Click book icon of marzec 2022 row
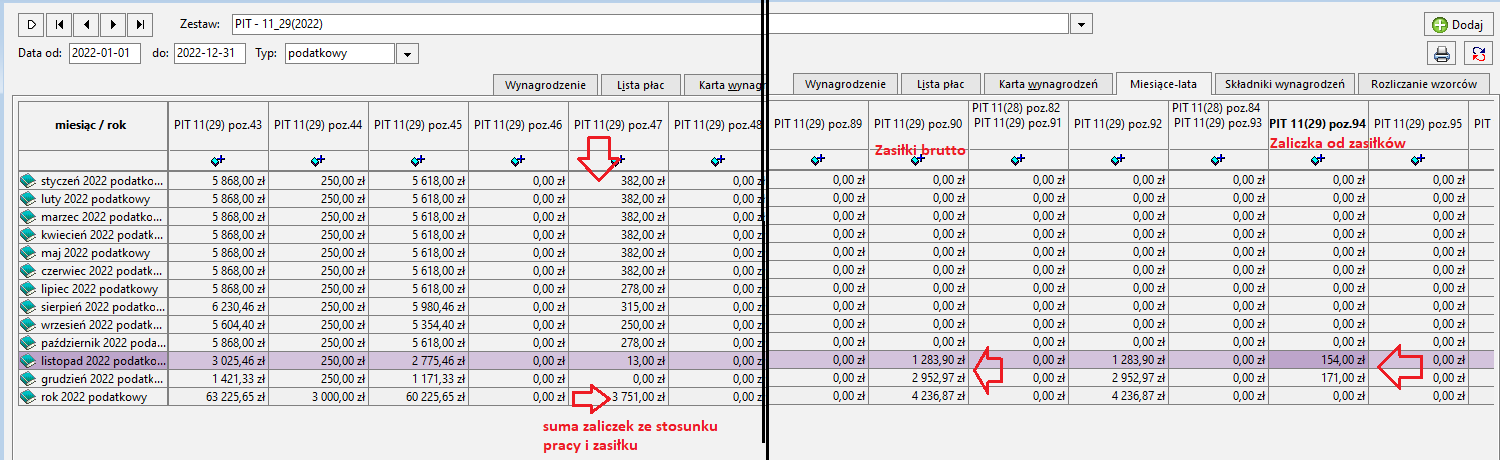1500x460 pixels. point(29,216)
